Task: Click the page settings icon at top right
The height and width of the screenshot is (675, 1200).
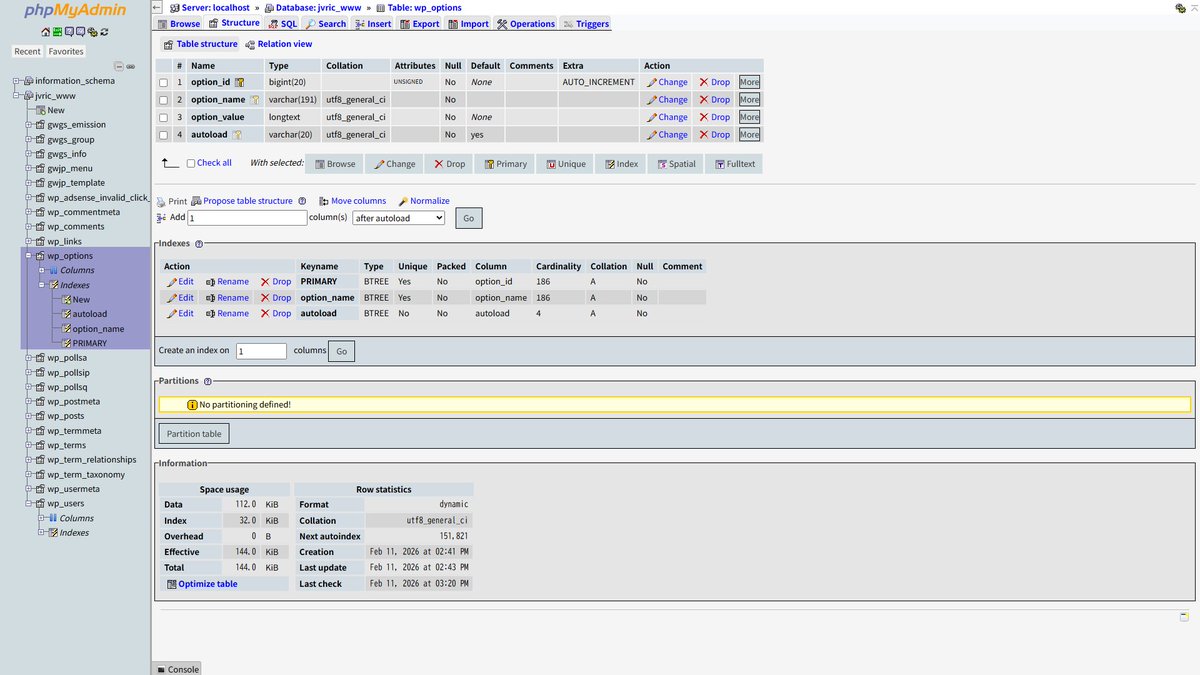Action: coord(1181,7)
